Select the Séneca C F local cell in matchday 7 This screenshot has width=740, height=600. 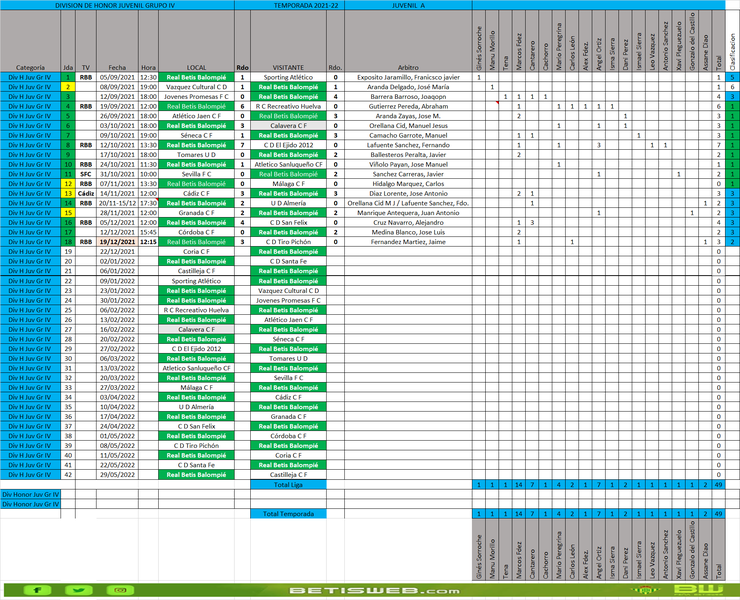click(196, 135)
